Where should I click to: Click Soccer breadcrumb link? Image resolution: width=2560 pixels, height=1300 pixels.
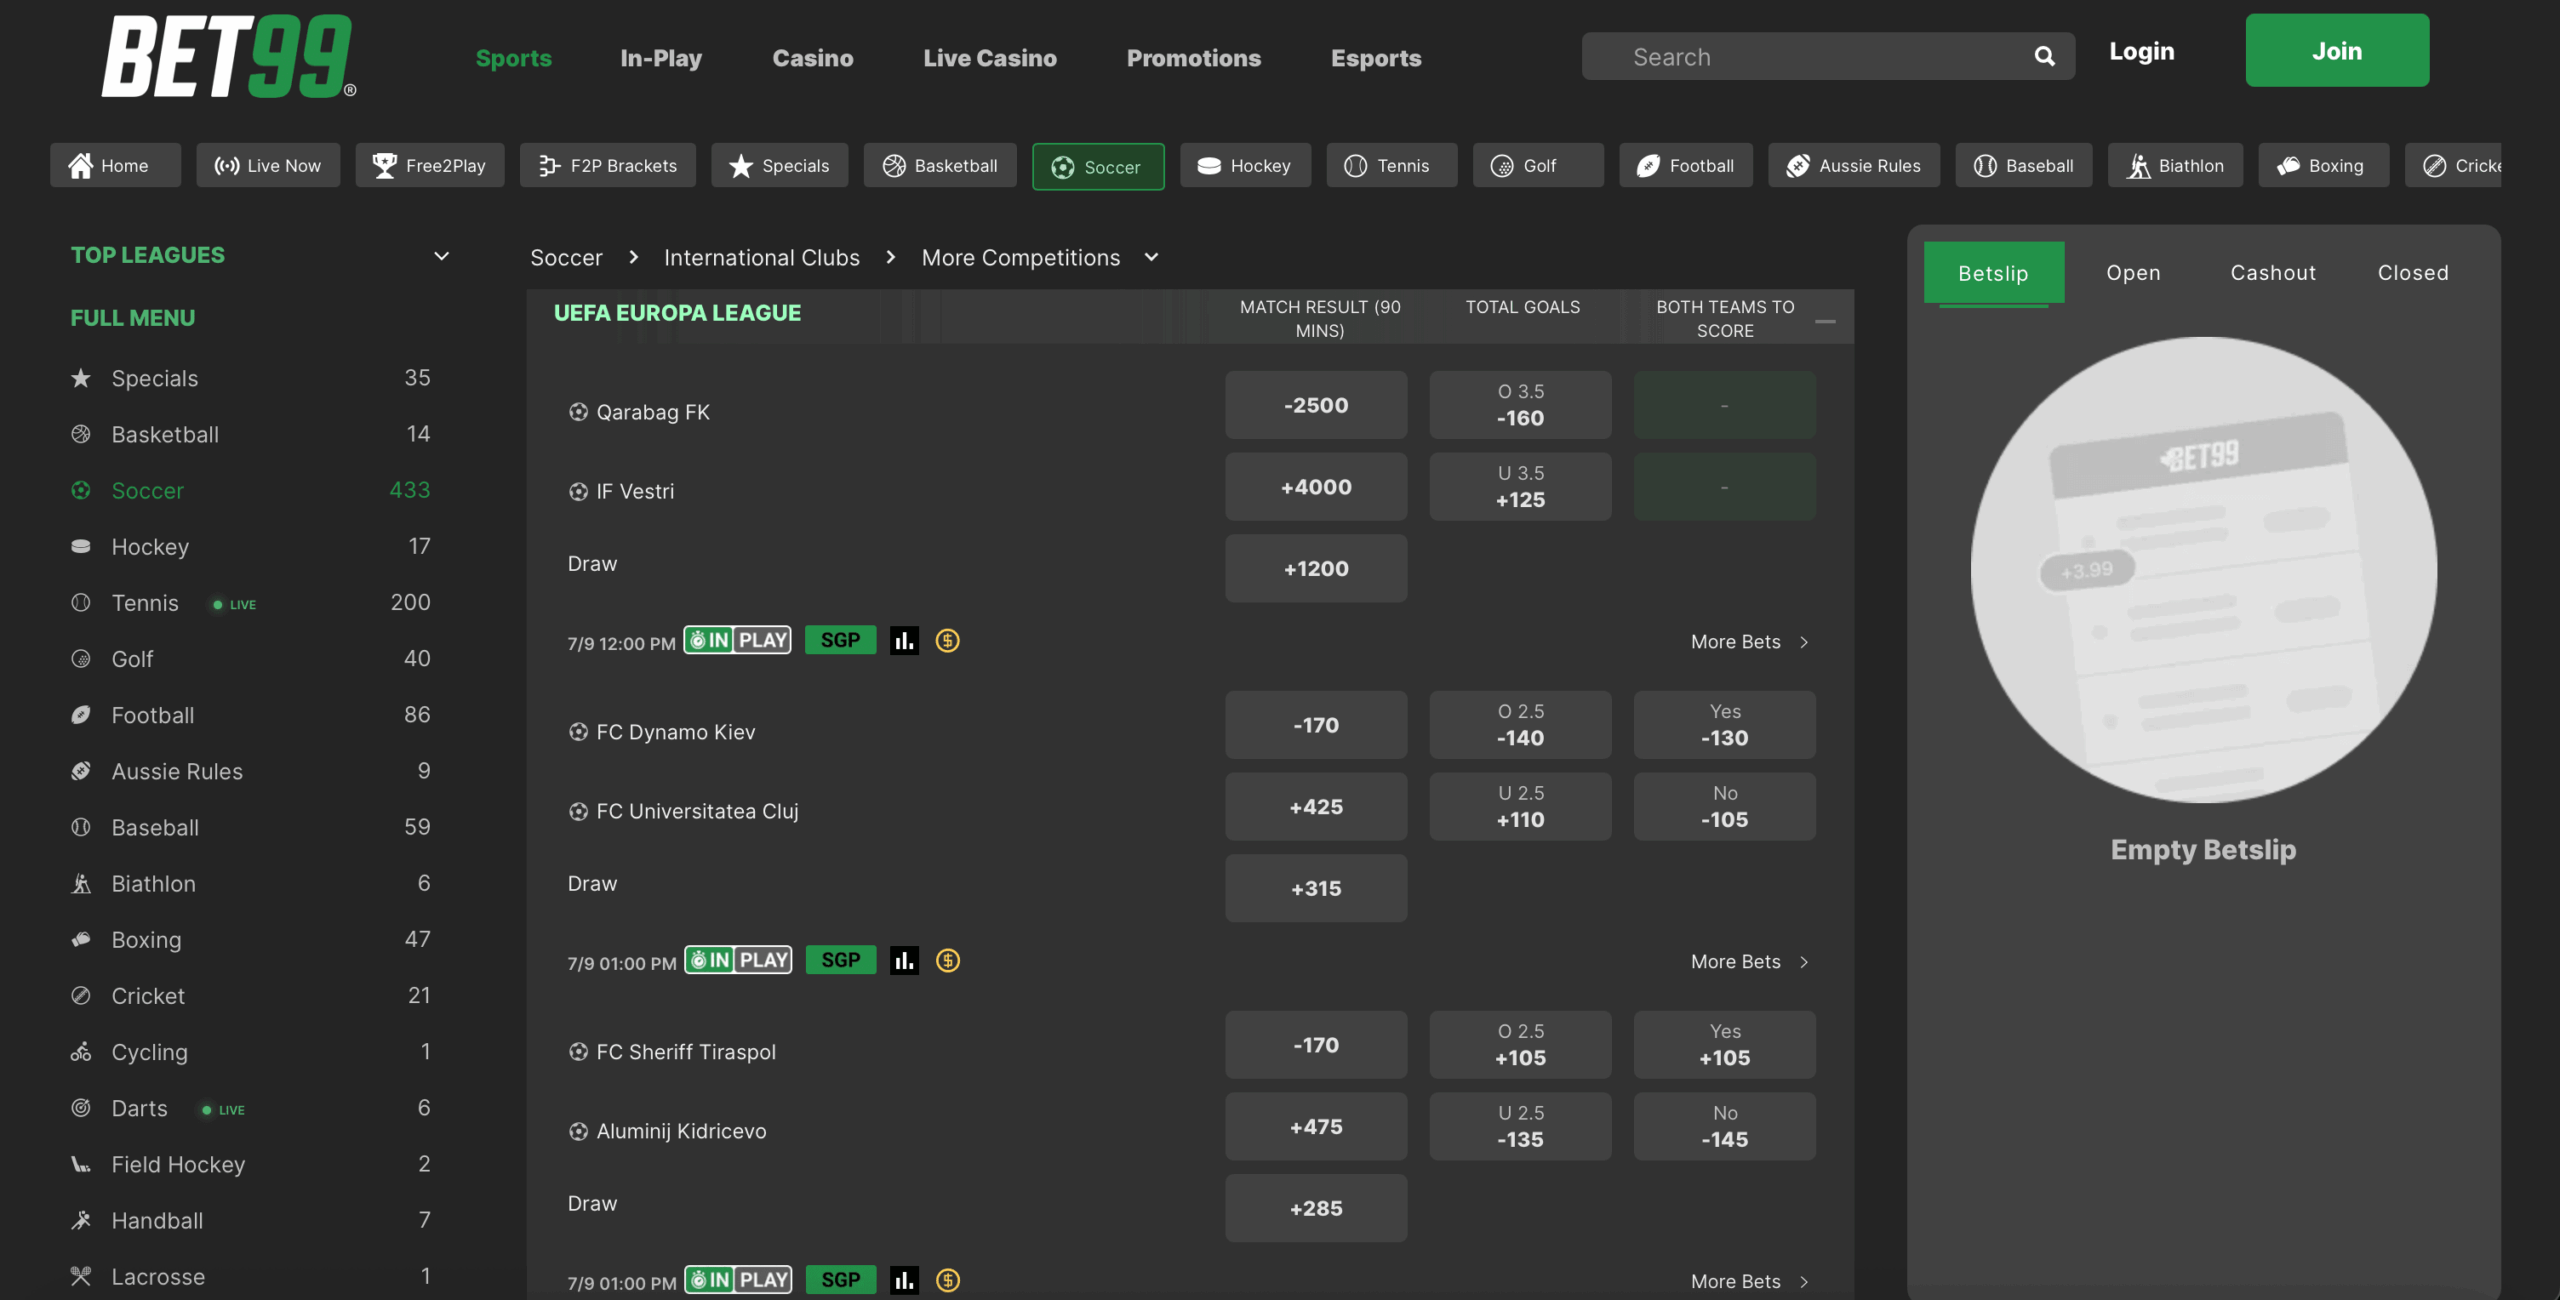[566, 258]
